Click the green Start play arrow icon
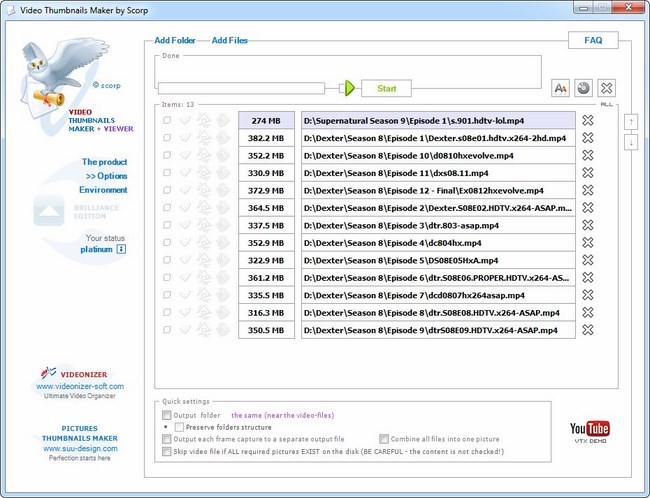The image size is (650, 498). (349, 88)
